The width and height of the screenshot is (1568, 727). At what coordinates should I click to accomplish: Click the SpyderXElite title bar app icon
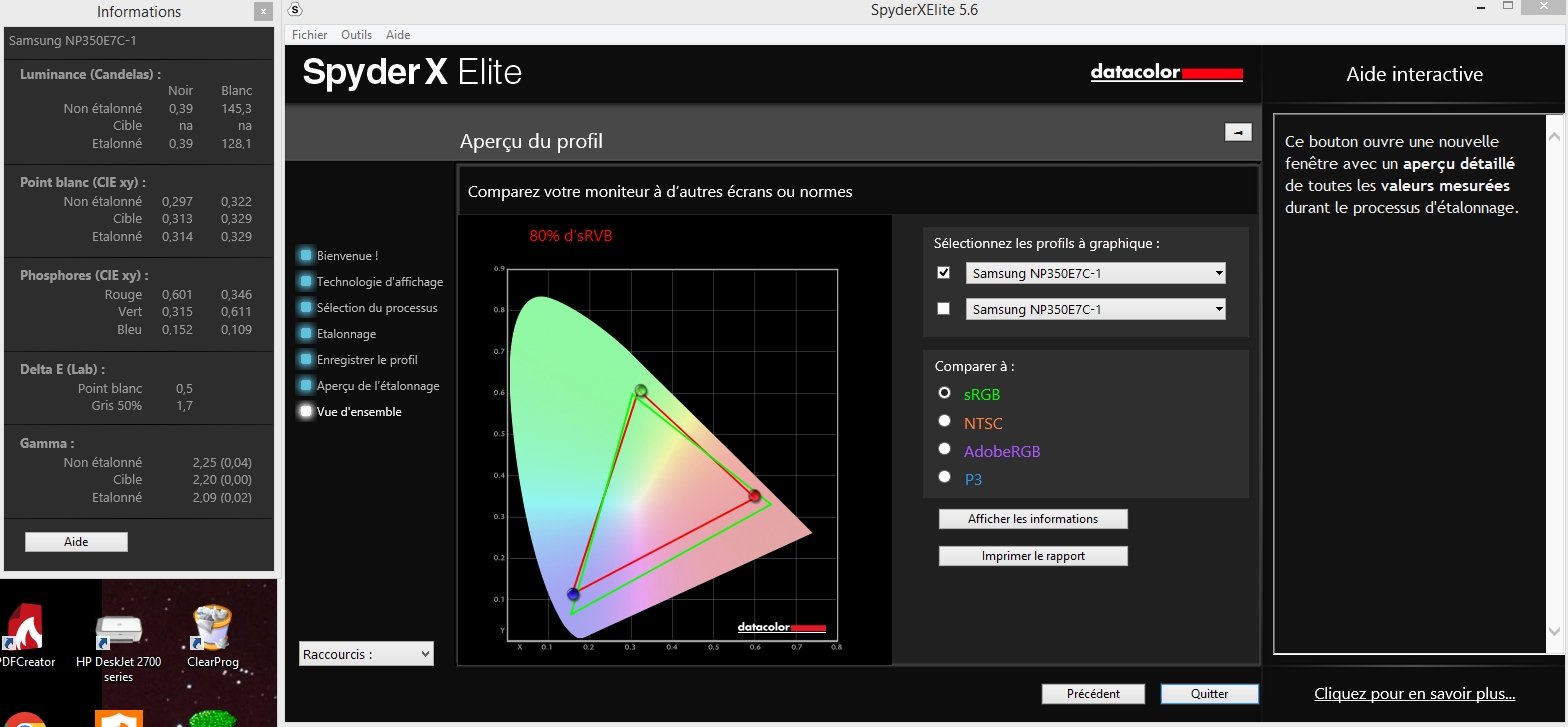[x=296, y=10]
